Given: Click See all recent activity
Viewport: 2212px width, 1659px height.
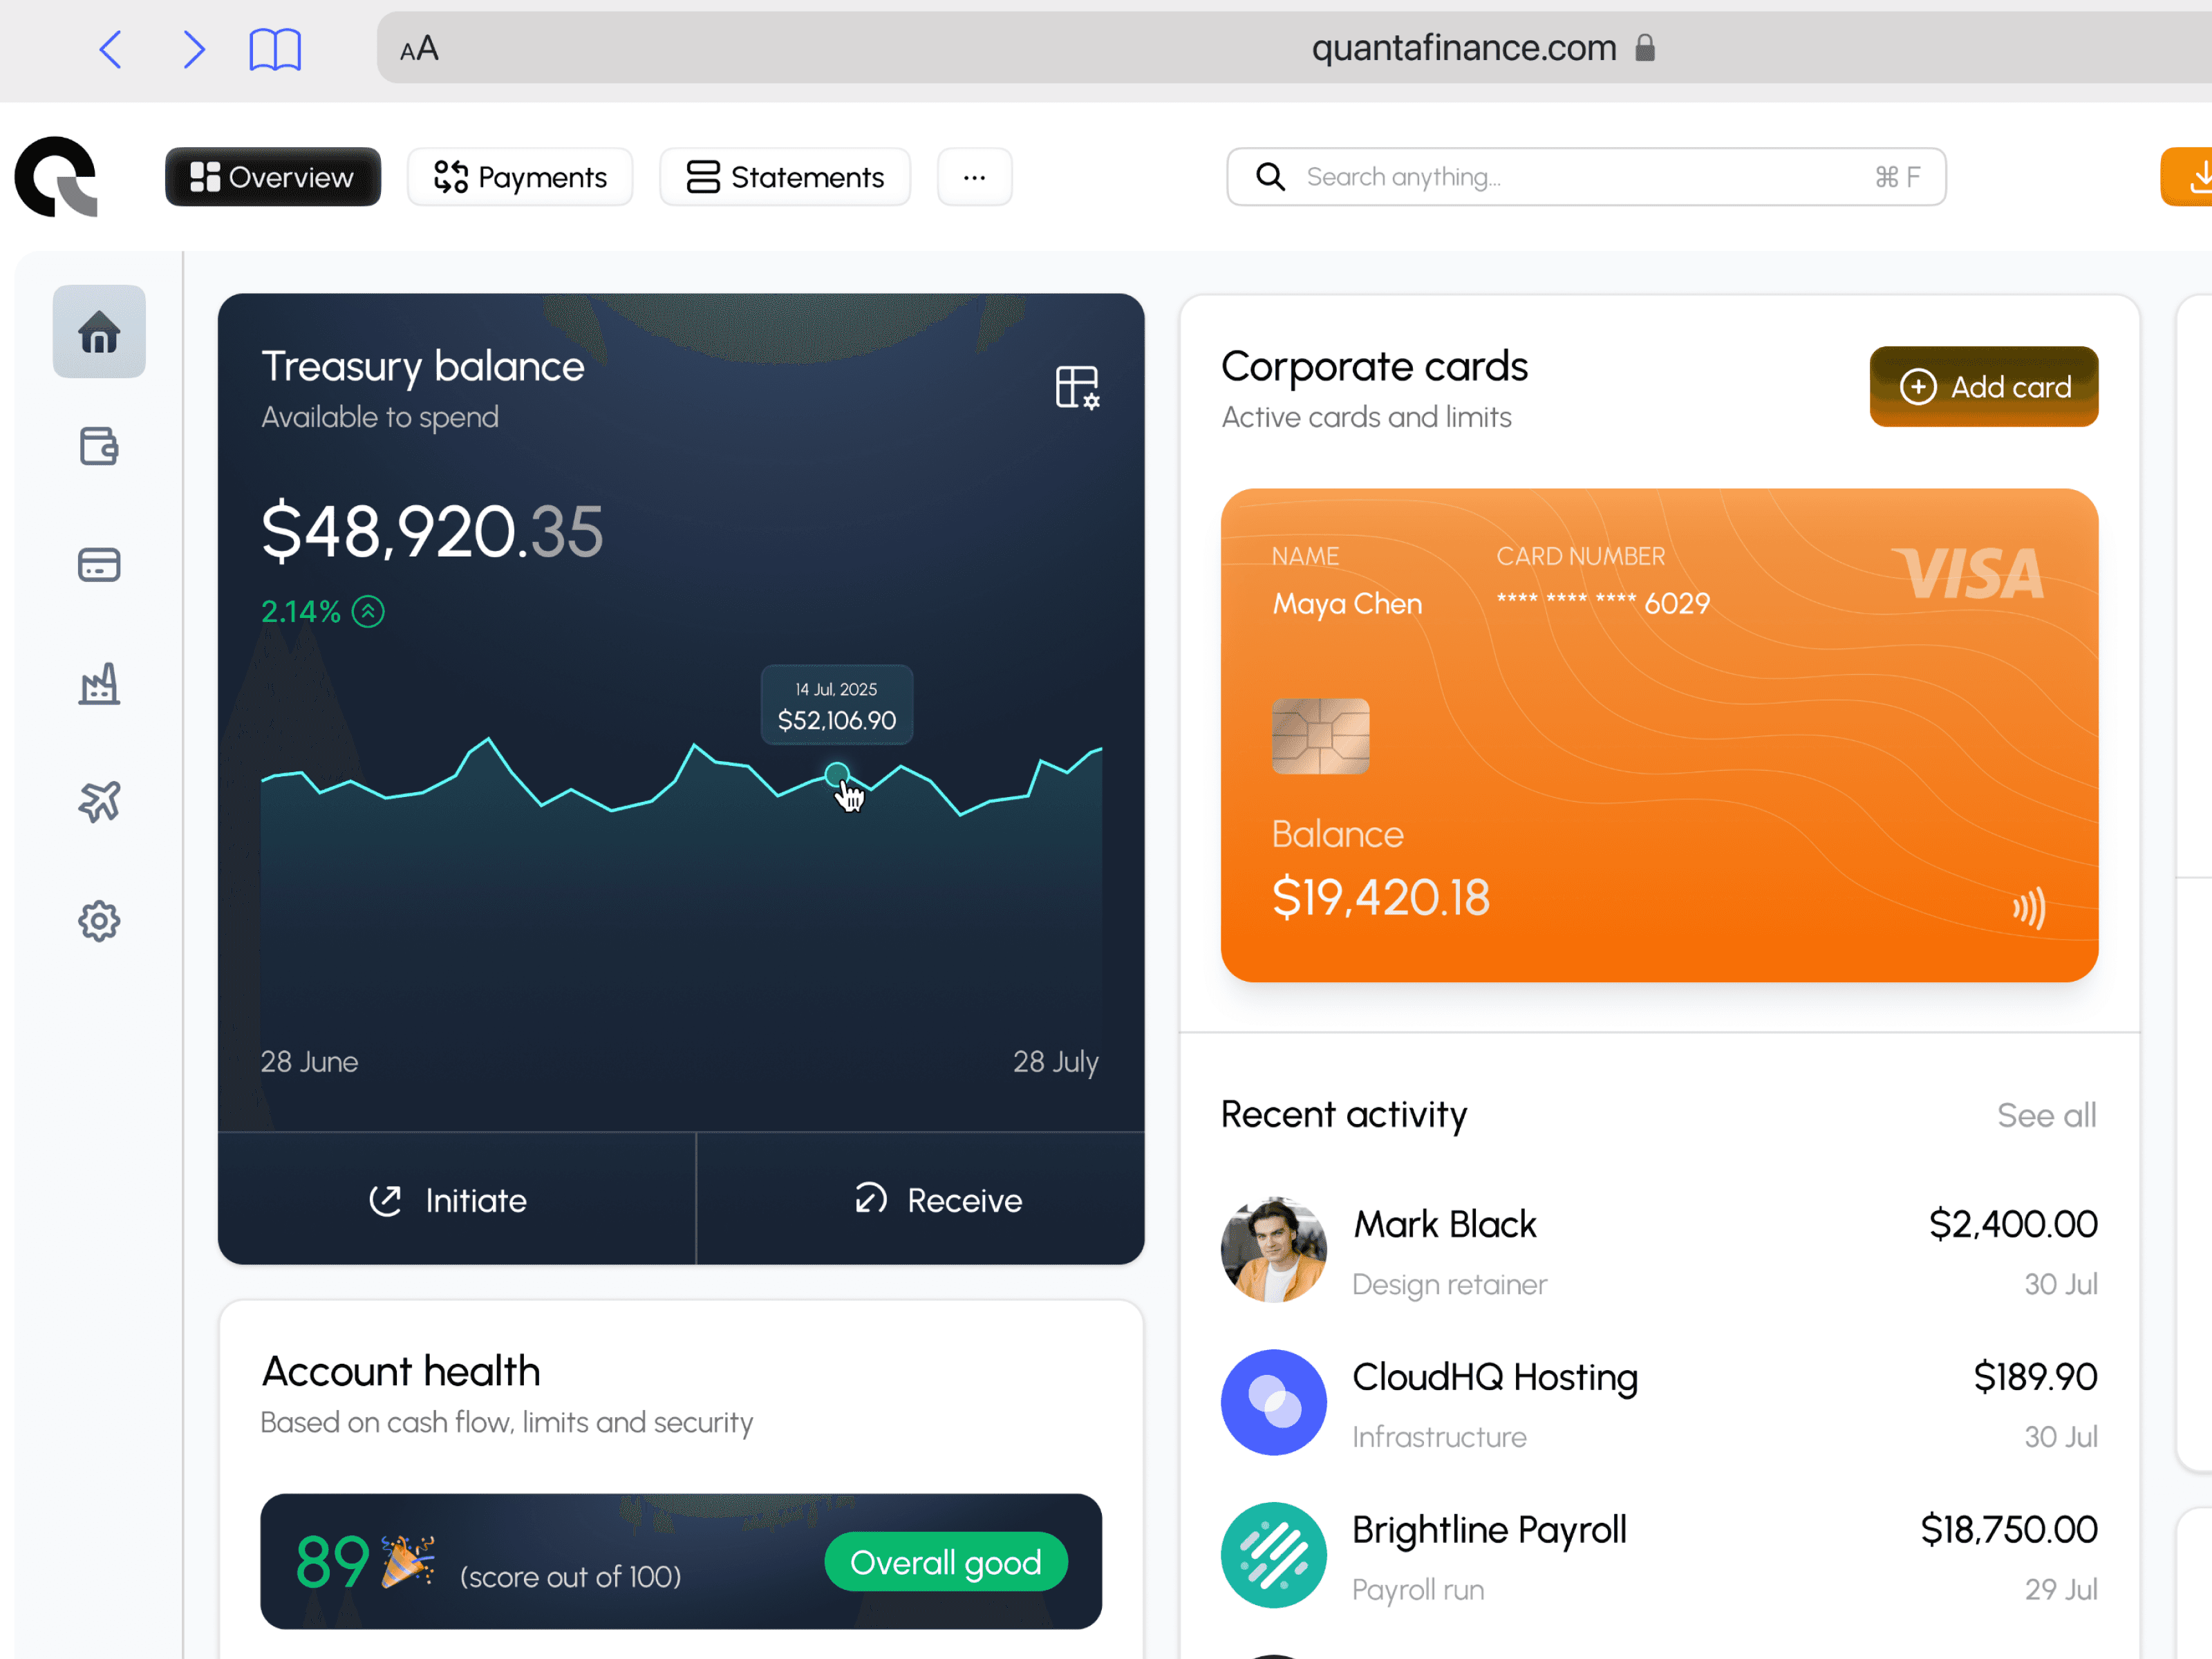Looking at the screenshot, I should (x=2046, y=1114).
